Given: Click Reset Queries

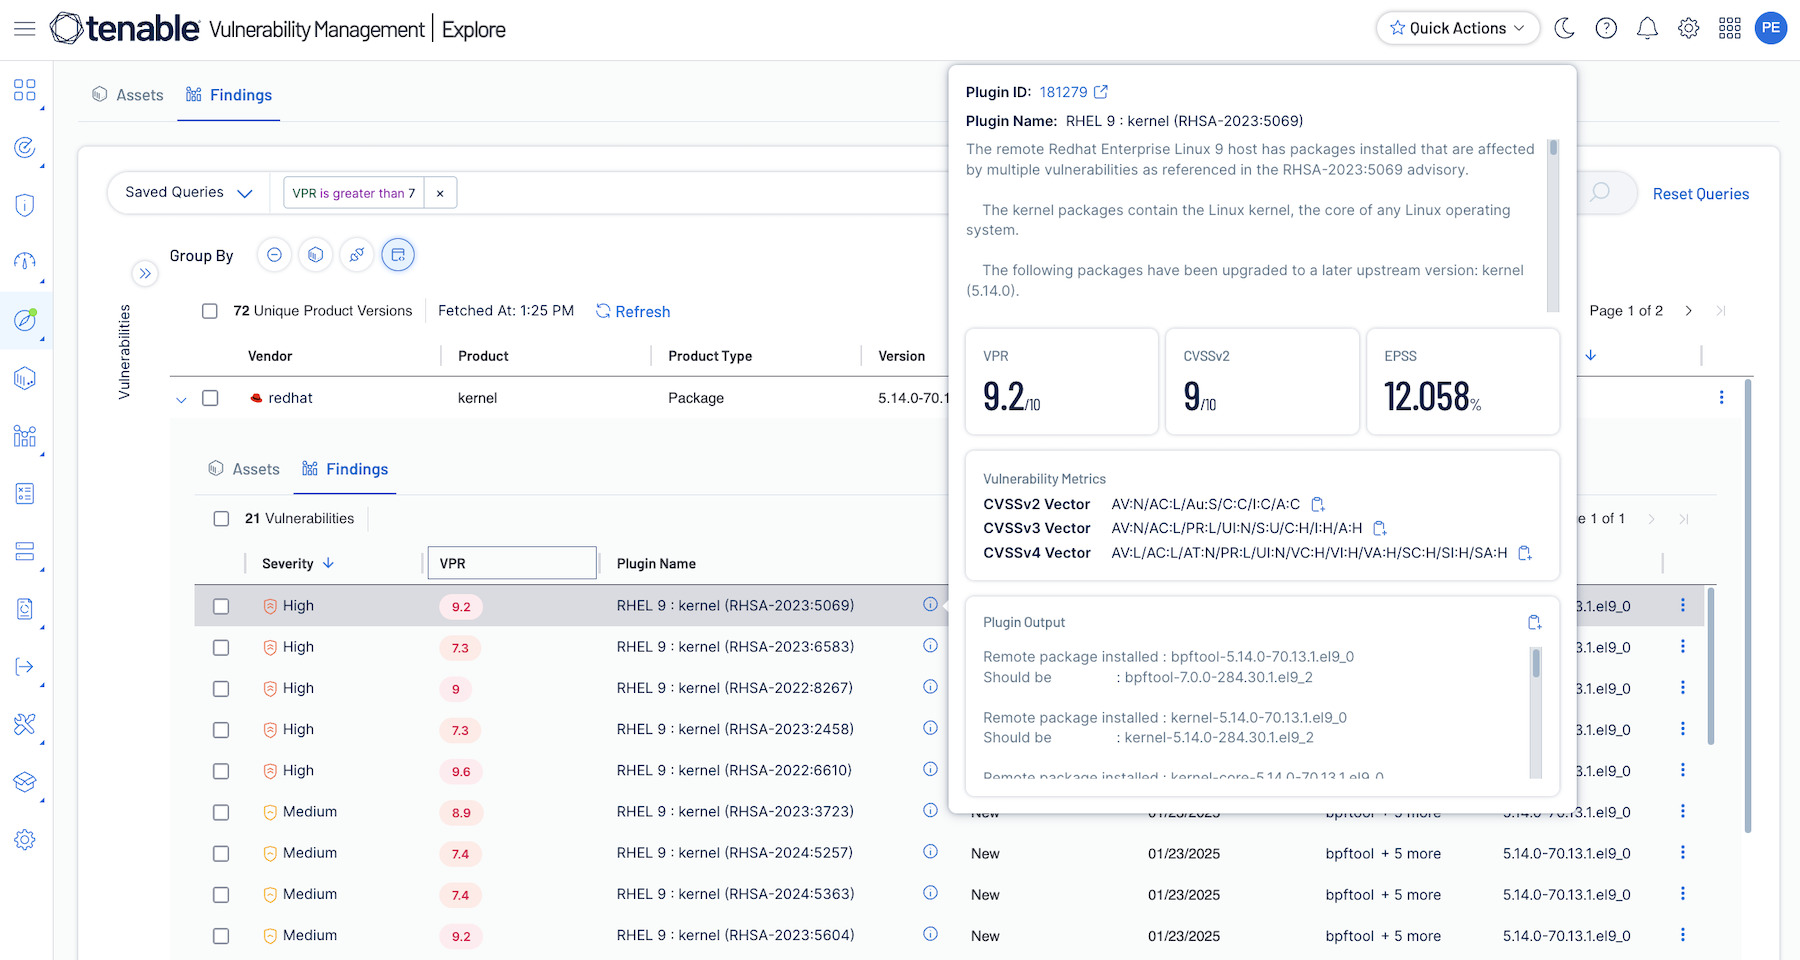Looking at the screenshot, I should [x=1700, y=194].
